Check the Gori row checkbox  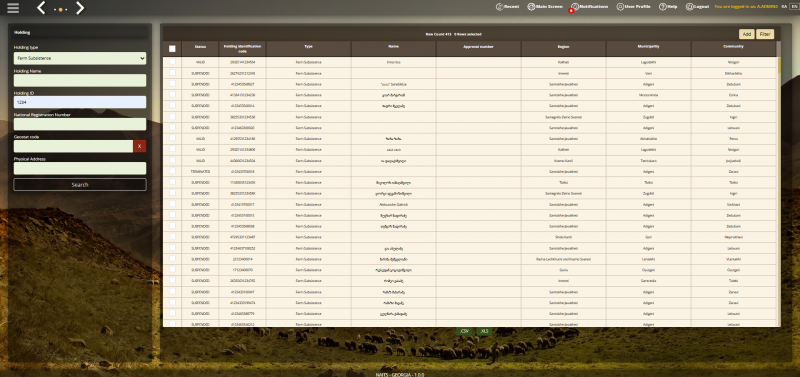[x=172, y=237]
